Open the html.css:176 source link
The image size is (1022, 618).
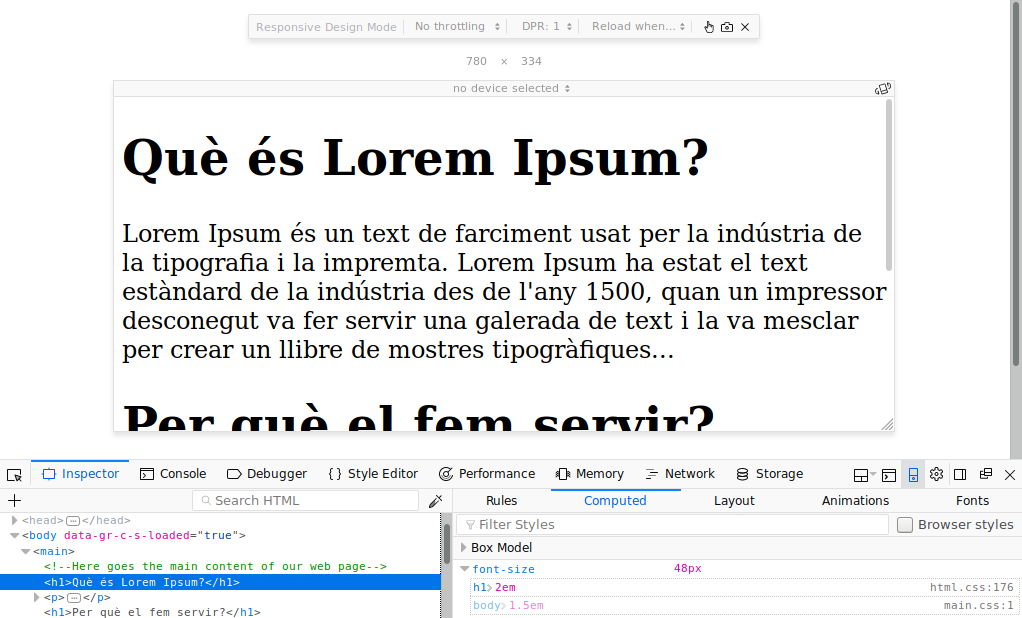coord(971,588)
